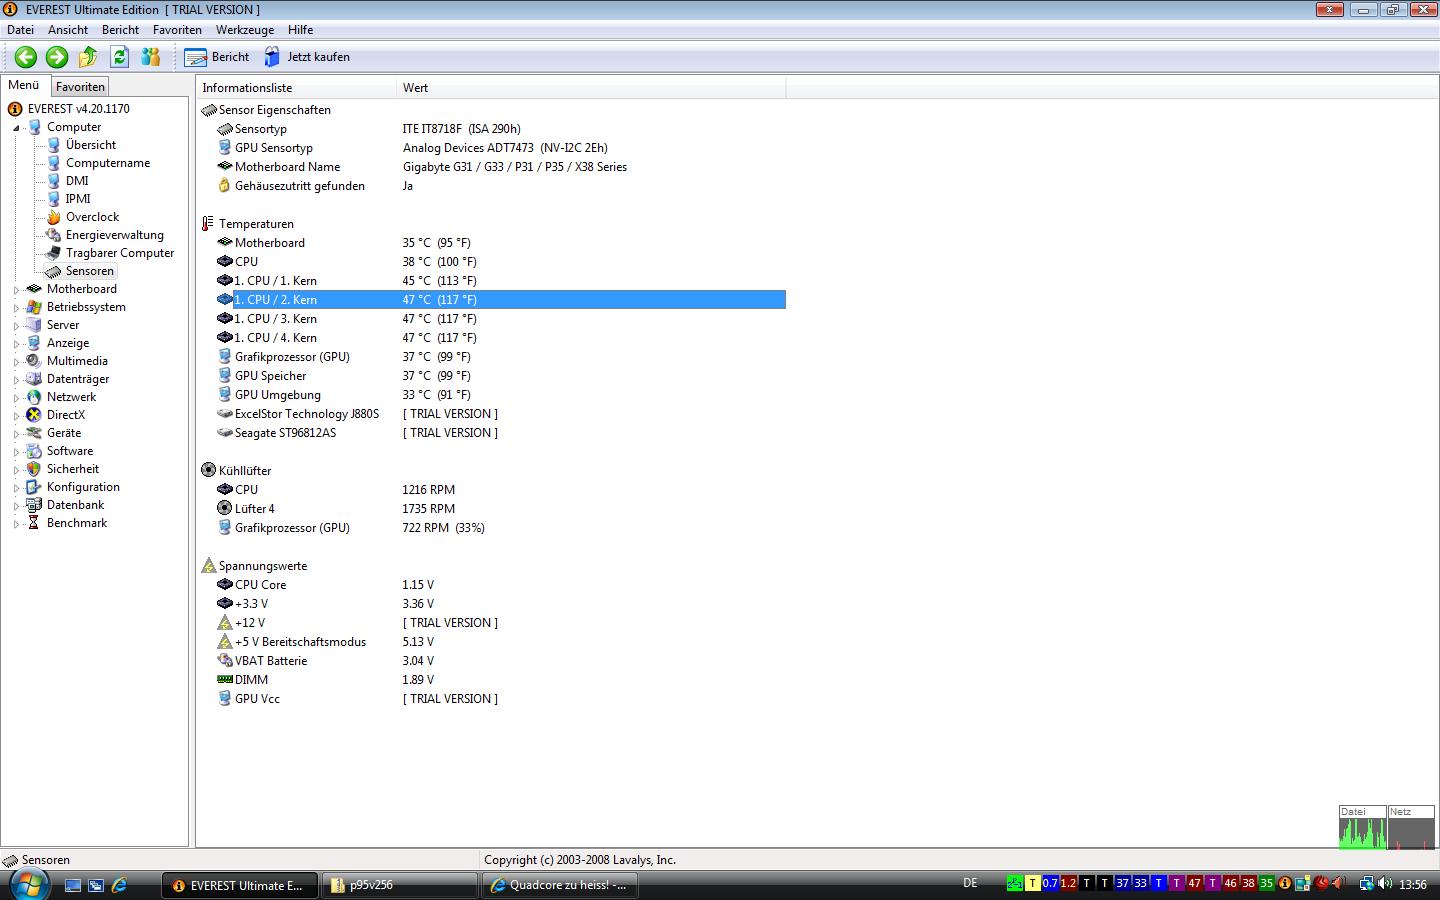Click the memory icon beside DIMM
1440x900 pixels.
pos(224,680)
